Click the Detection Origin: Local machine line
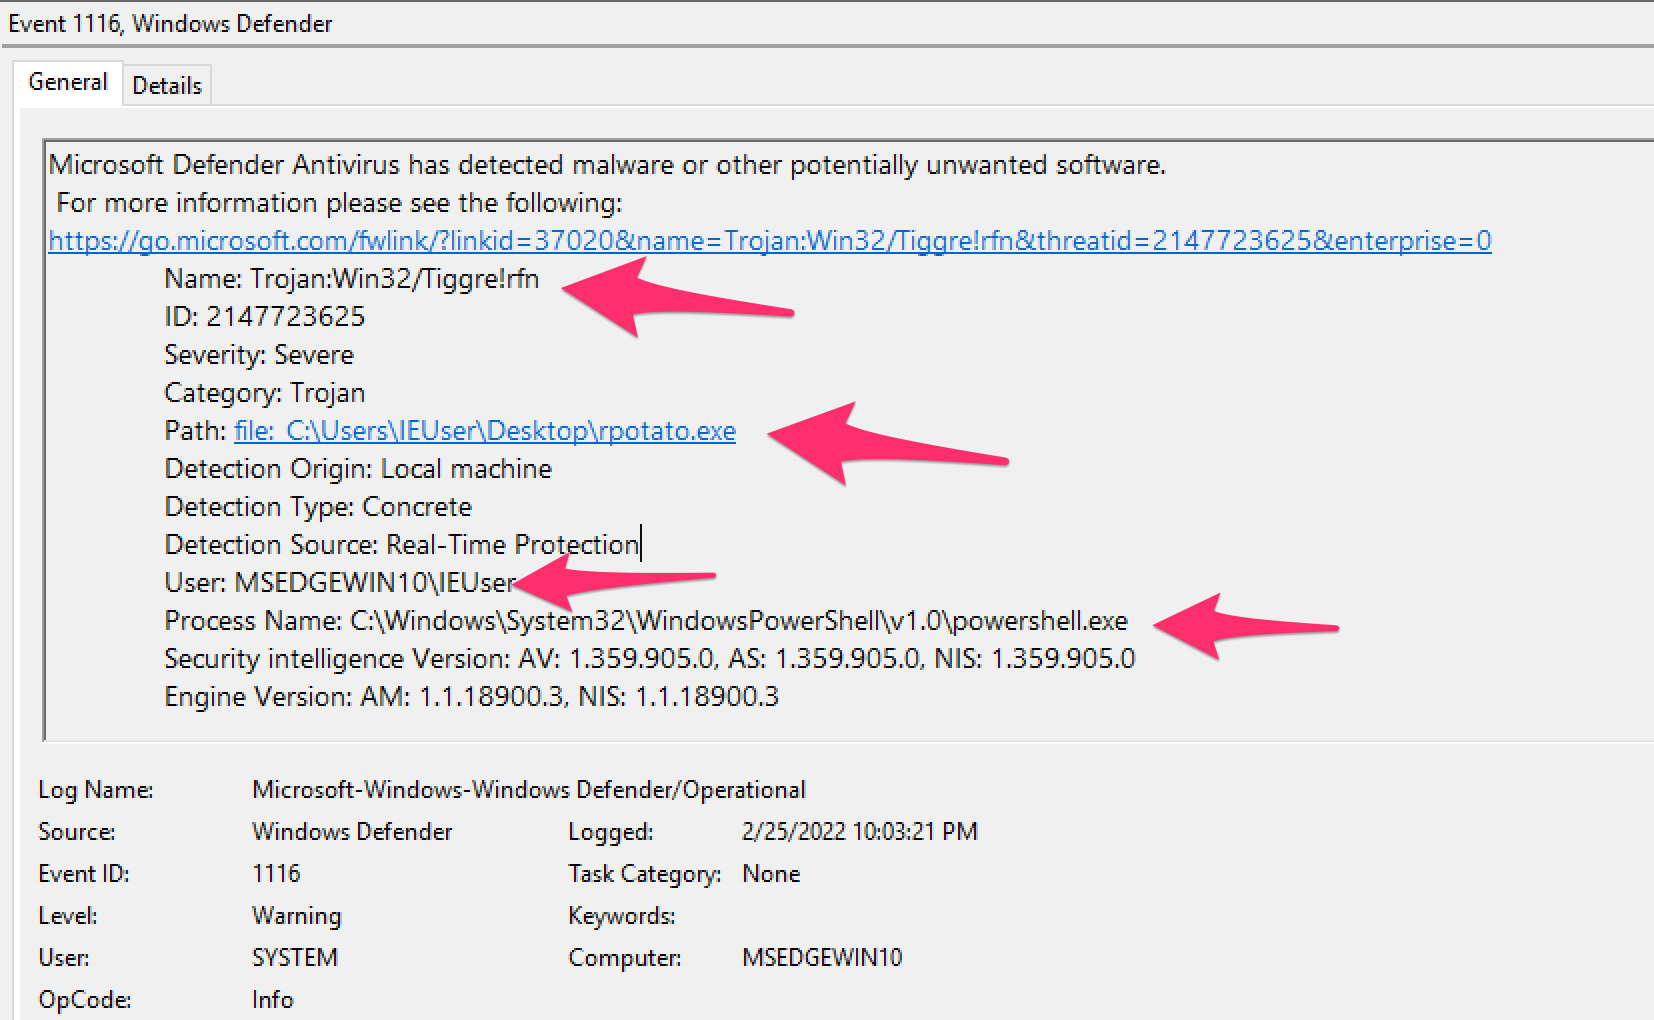 click(357, 468)
